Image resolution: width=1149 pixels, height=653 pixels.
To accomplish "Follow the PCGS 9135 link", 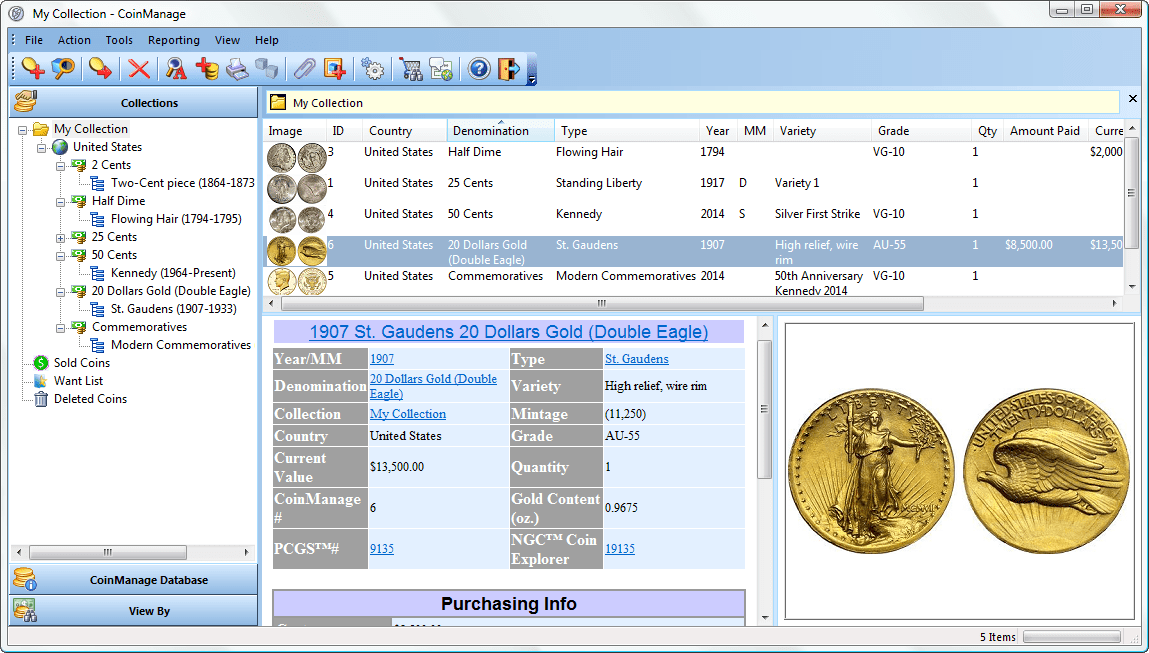I will tap(382, 548).
